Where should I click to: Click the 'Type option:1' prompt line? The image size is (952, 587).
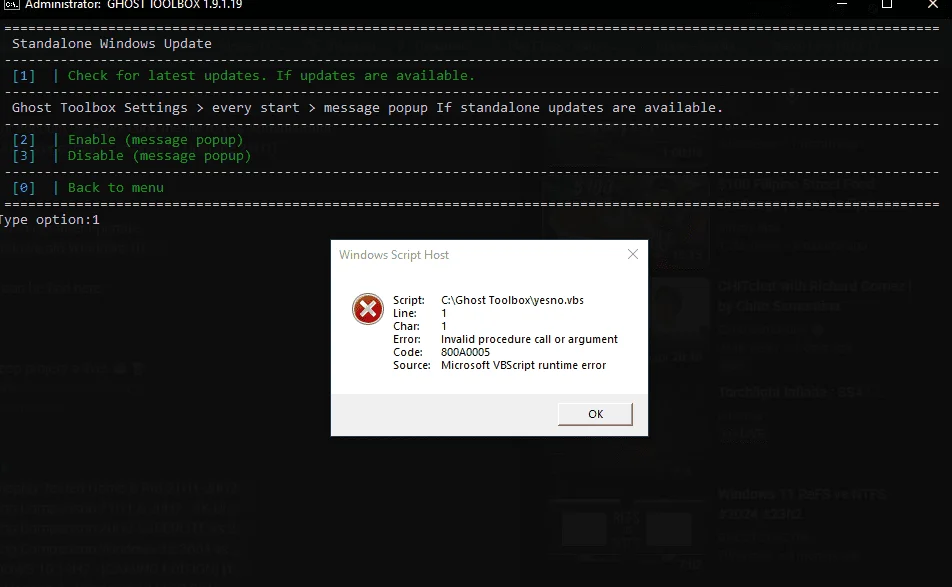pos(50,220)
